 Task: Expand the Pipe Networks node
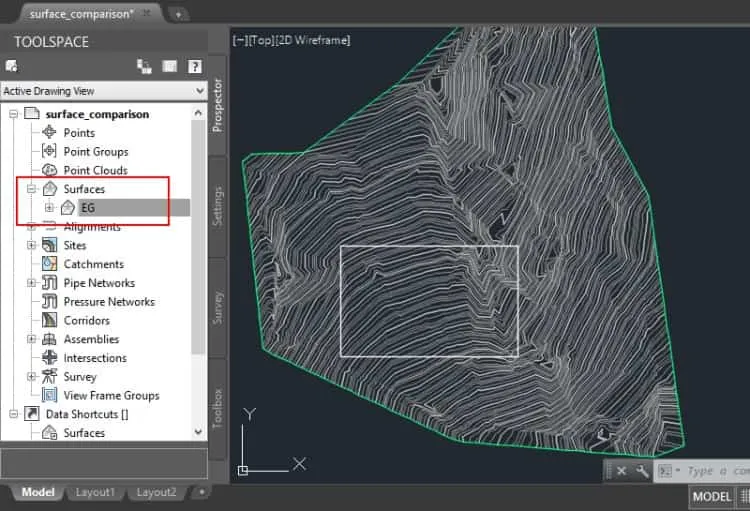[32, 283]
